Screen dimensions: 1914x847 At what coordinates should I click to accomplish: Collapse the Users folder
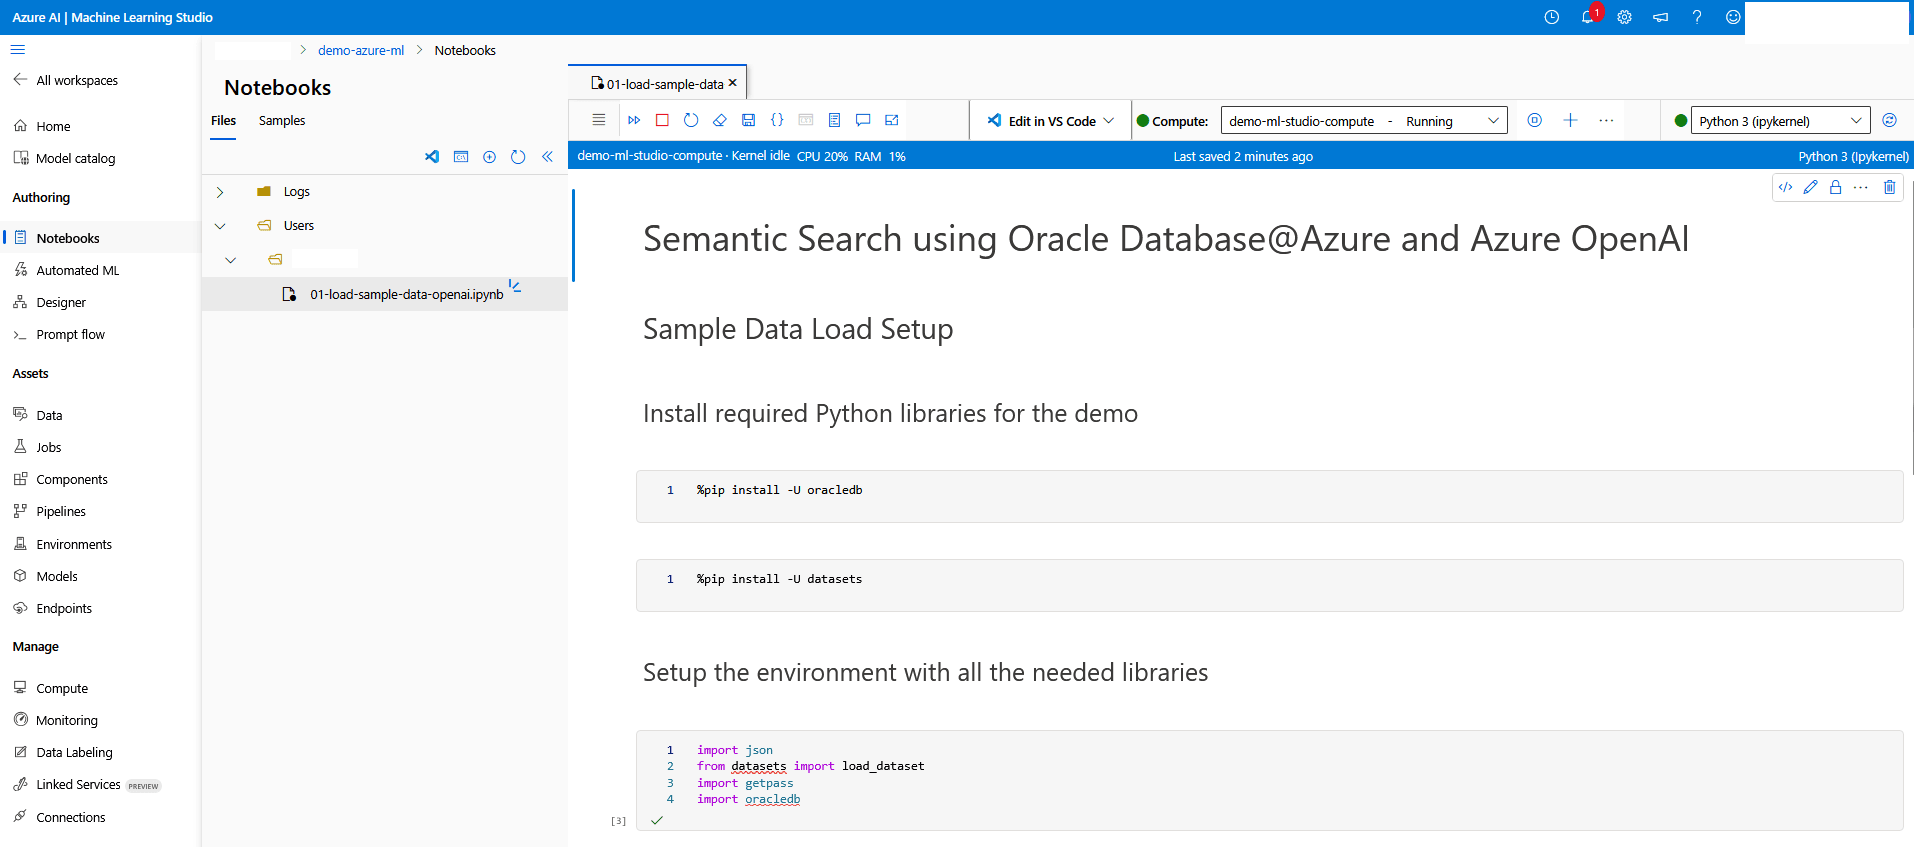(x=220, y=226)
